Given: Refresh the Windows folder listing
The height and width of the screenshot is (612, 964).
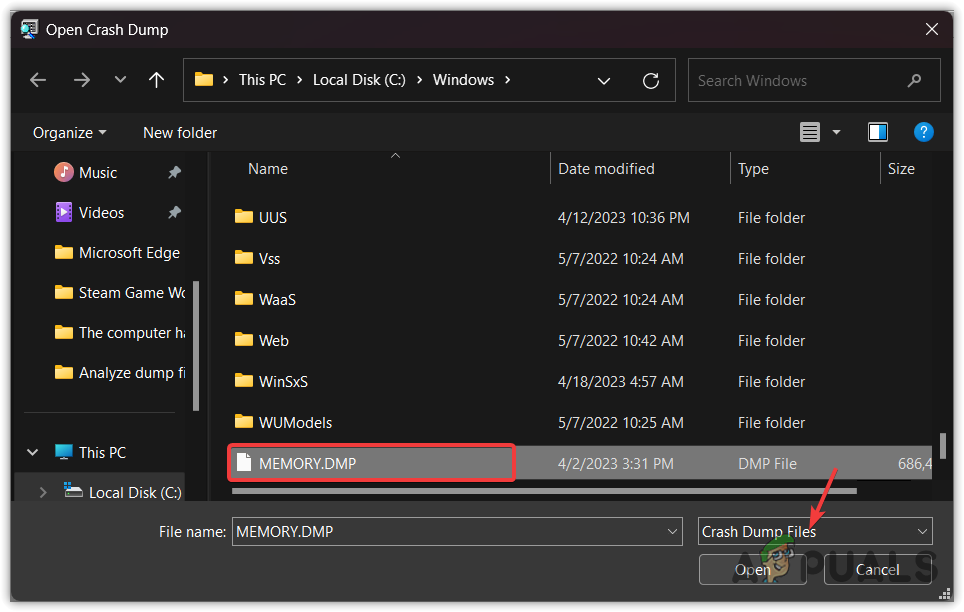Looking at the screenshot, I should pyautogui.click(x=650, y=81).
